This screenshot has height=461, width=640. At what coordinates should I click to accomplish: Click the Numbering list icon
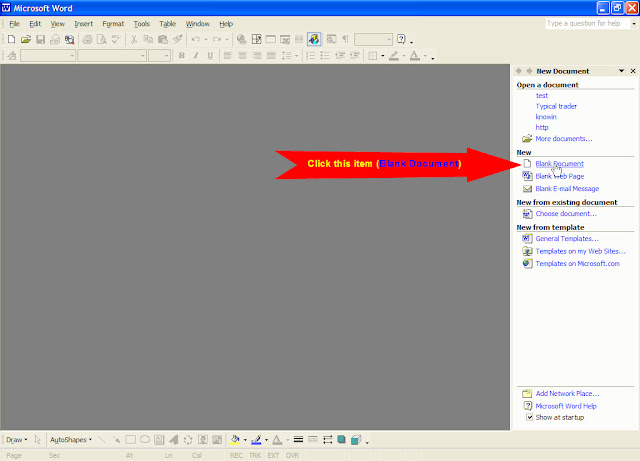(x=311, y=56)
